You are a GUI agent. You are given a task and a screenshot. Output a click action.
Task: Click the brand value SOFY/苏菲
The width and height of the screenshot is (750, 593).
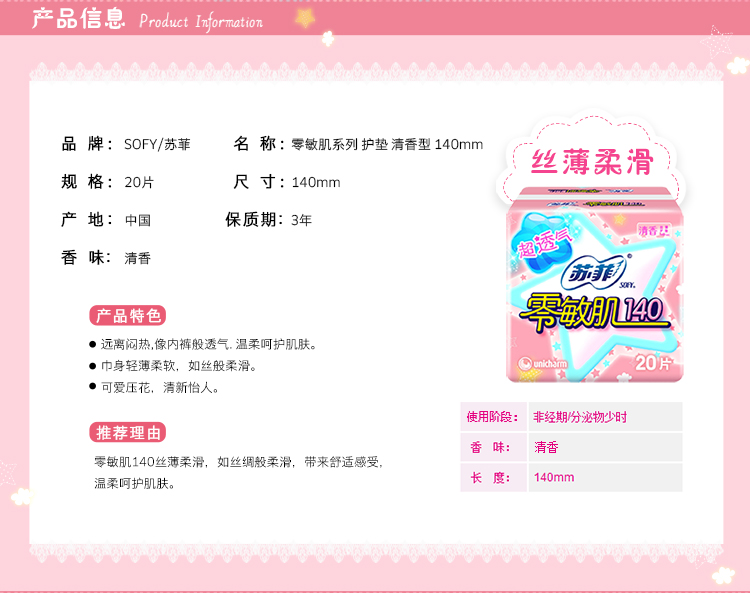(x=157, y=144)
